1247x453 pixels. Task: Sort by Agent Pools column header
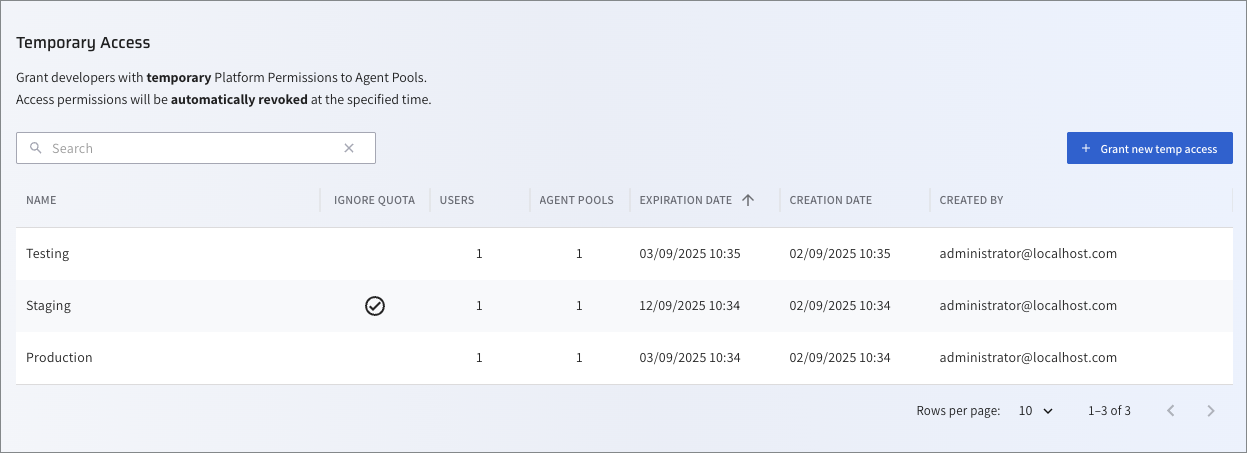tap(576, 200)
